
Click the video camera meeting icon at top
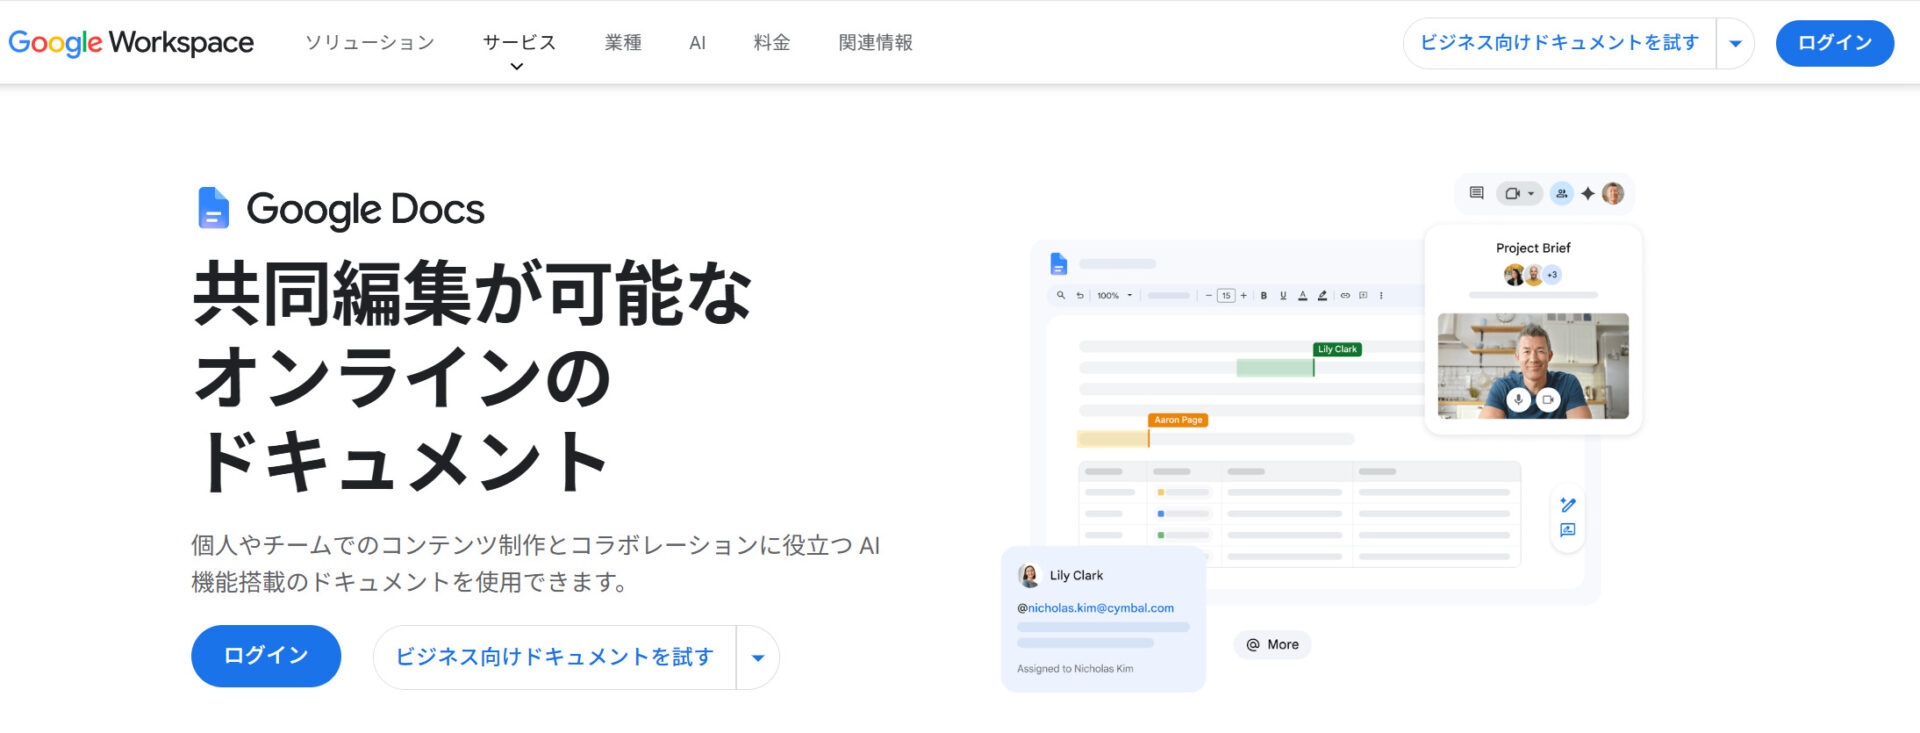(1512, 194)
